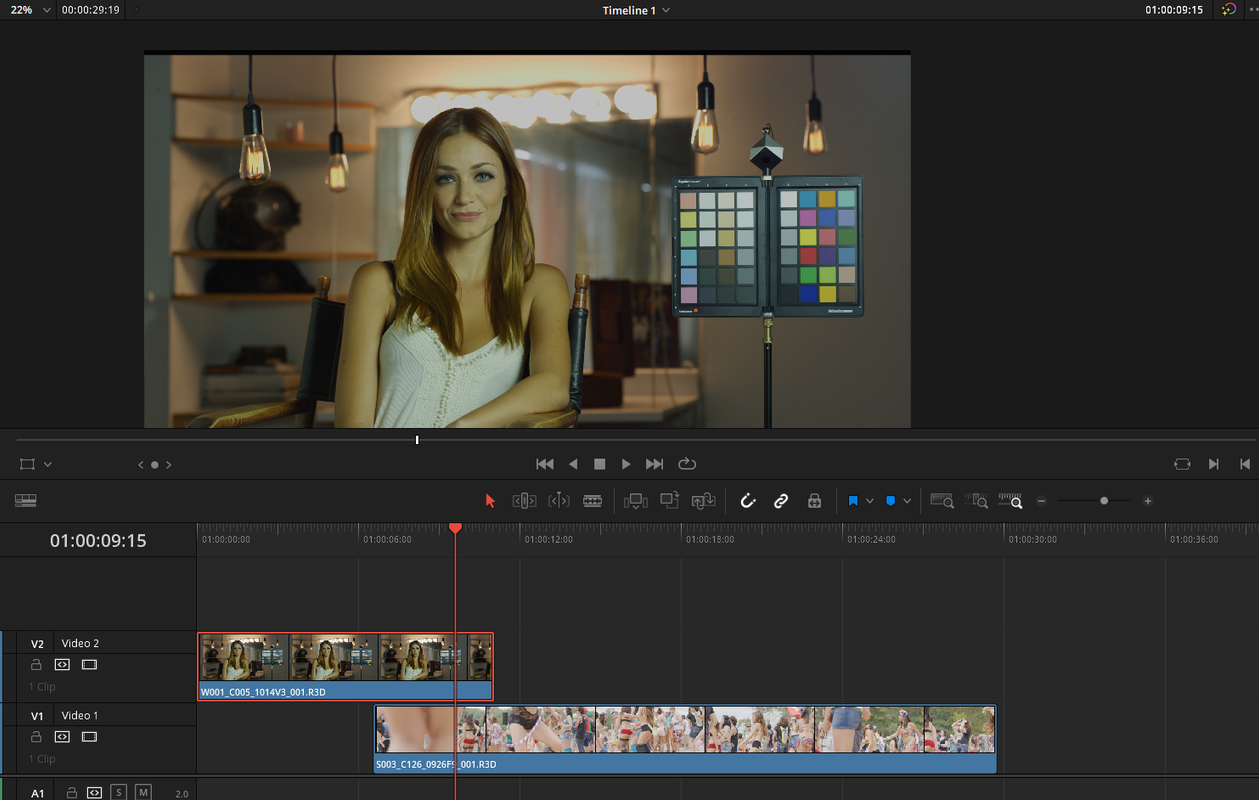Lock the Video 2 track
The image size is (1259, 800).
pos(36,665)
